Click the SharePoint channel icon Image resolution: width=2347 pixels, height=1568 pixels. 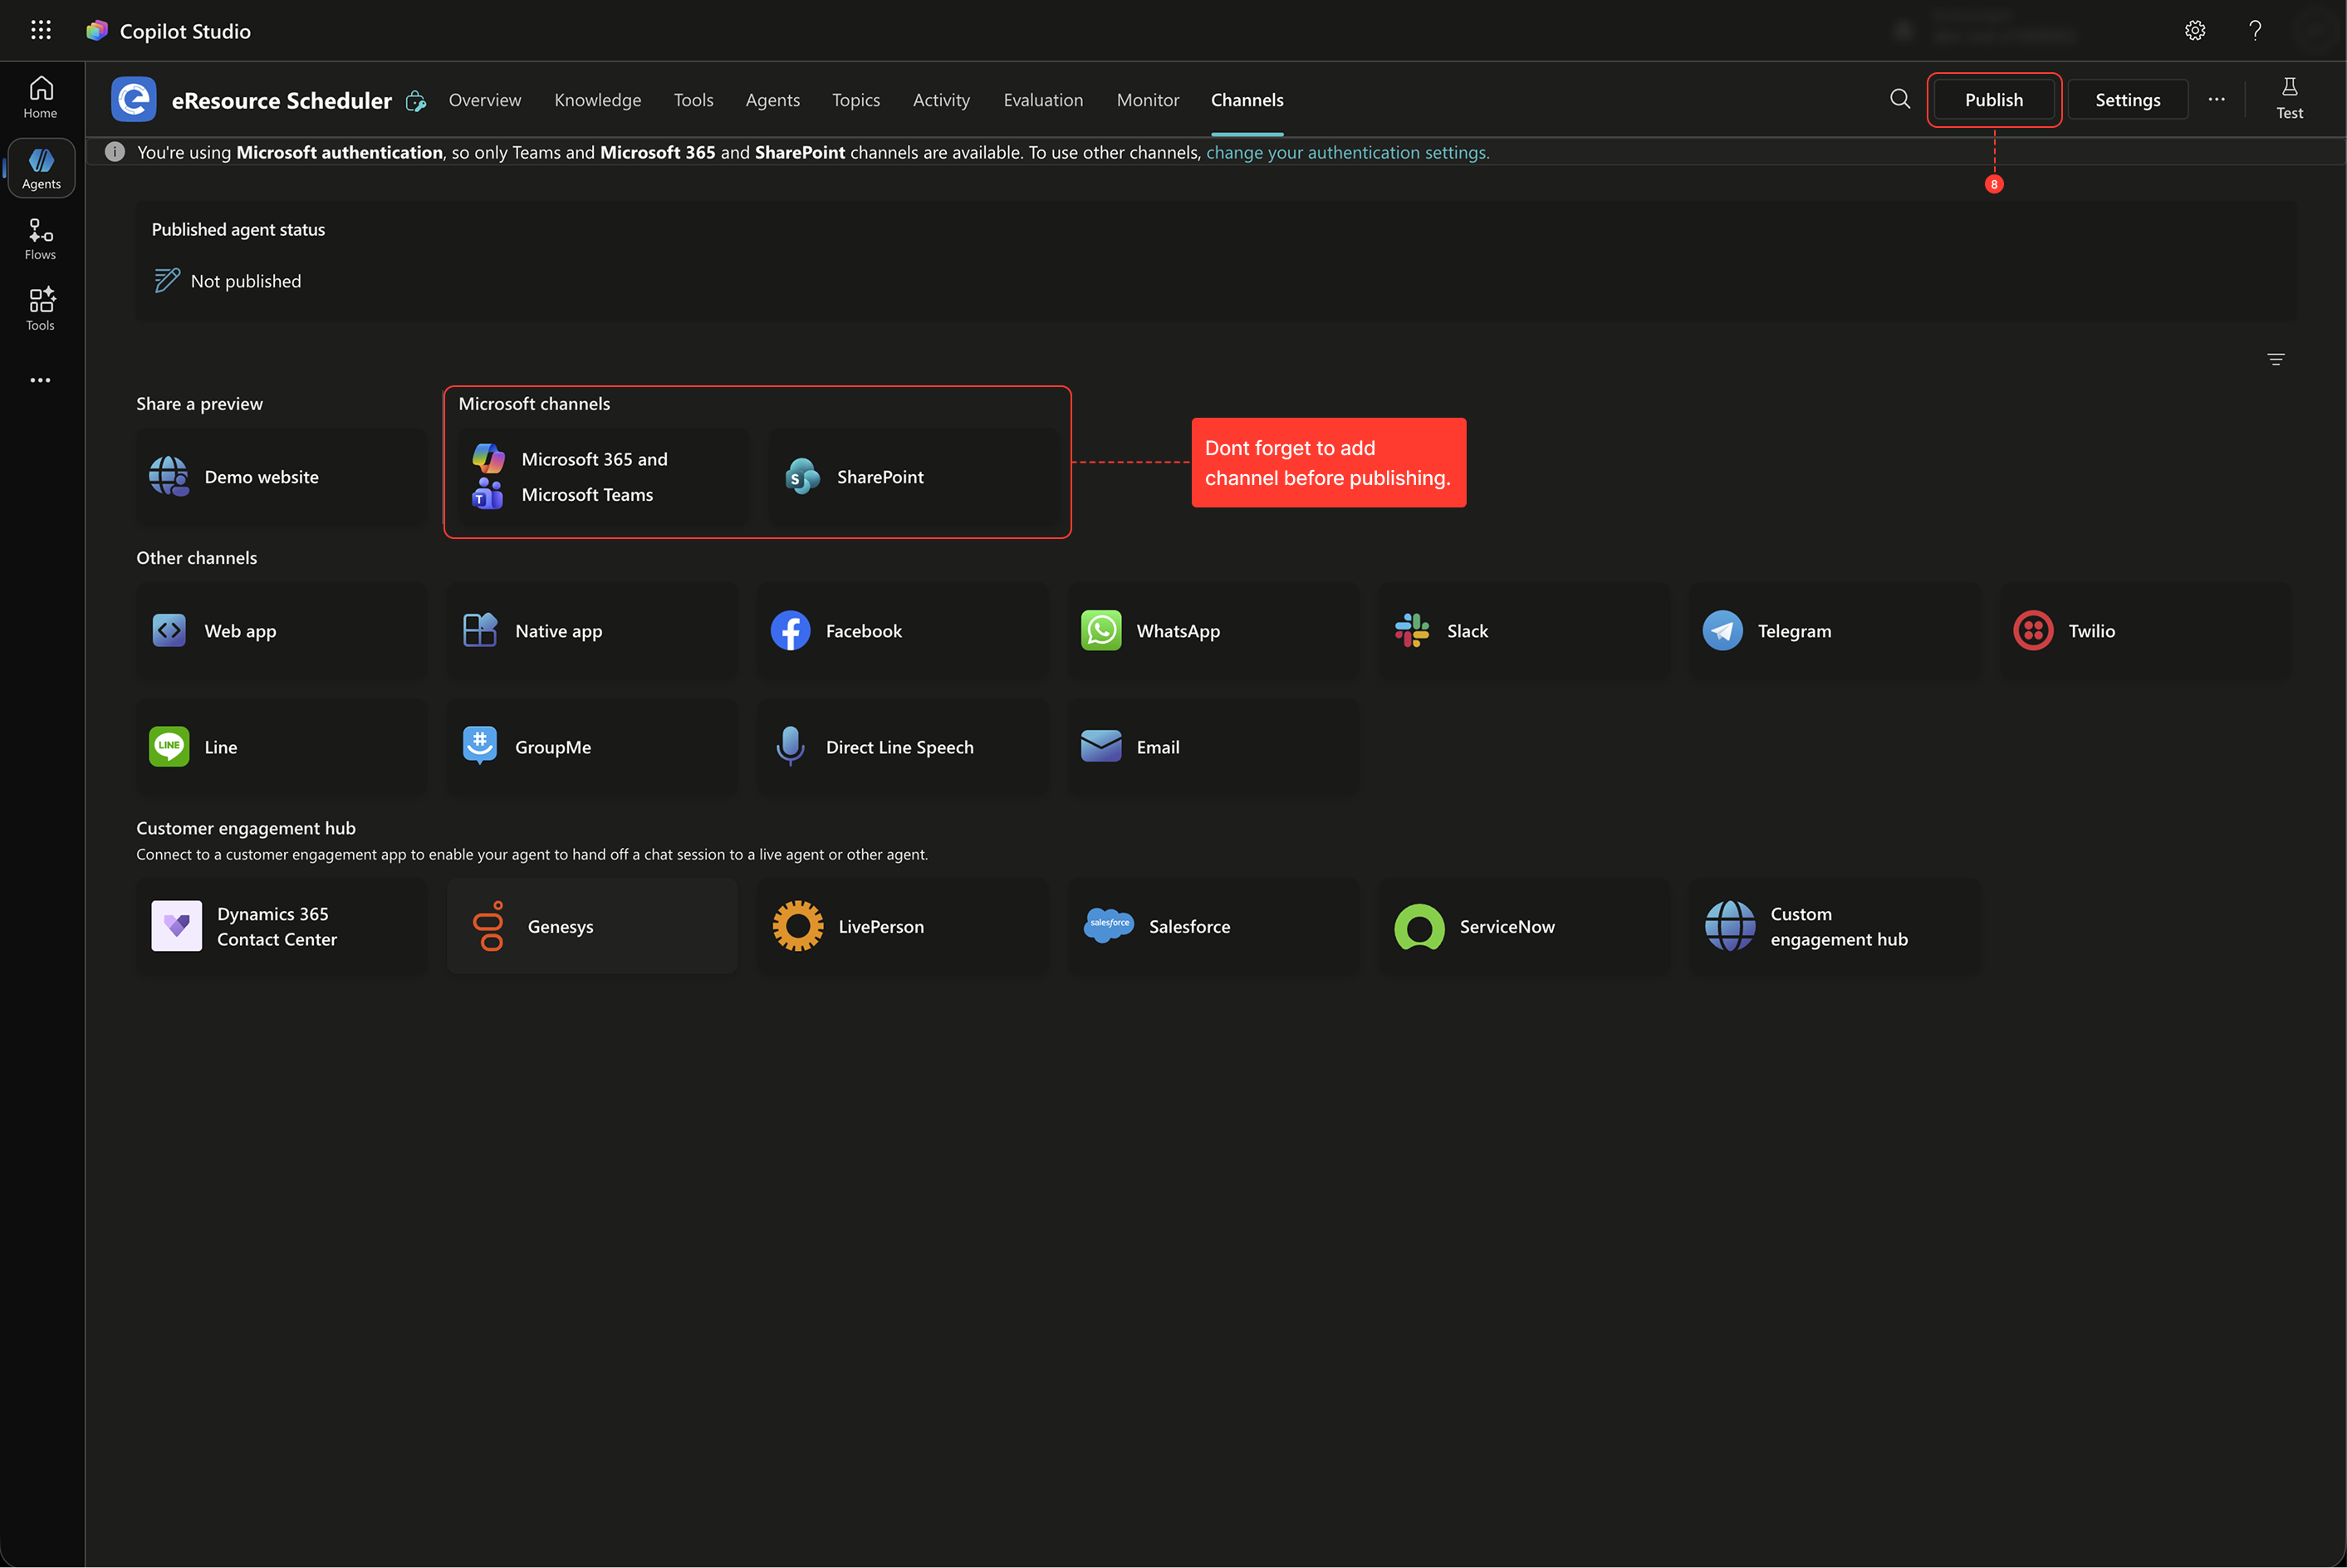point(802,477)
